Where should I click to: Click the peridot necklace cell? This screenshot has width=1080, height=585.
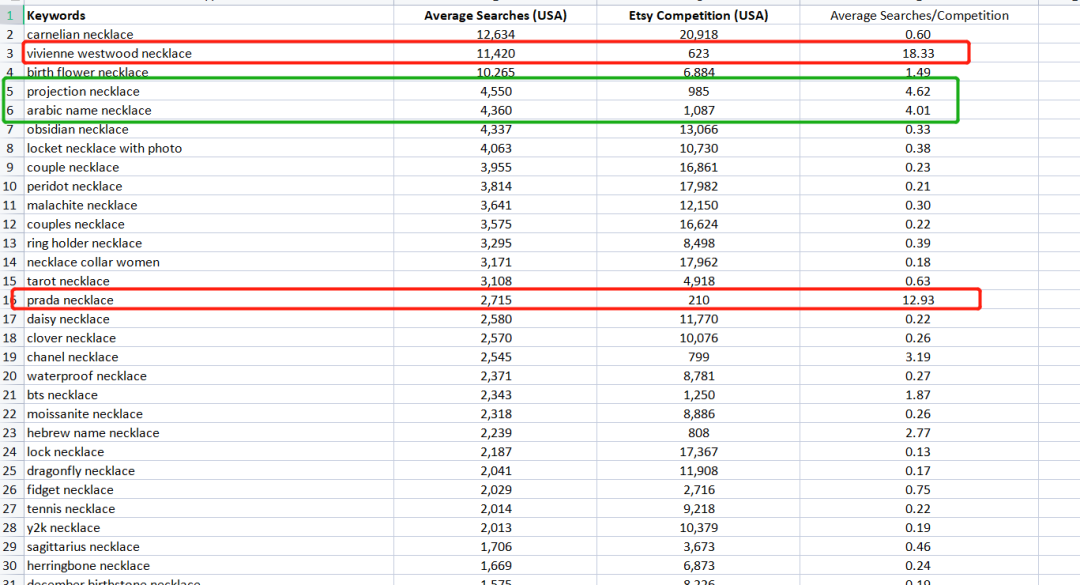coord(209,186)
